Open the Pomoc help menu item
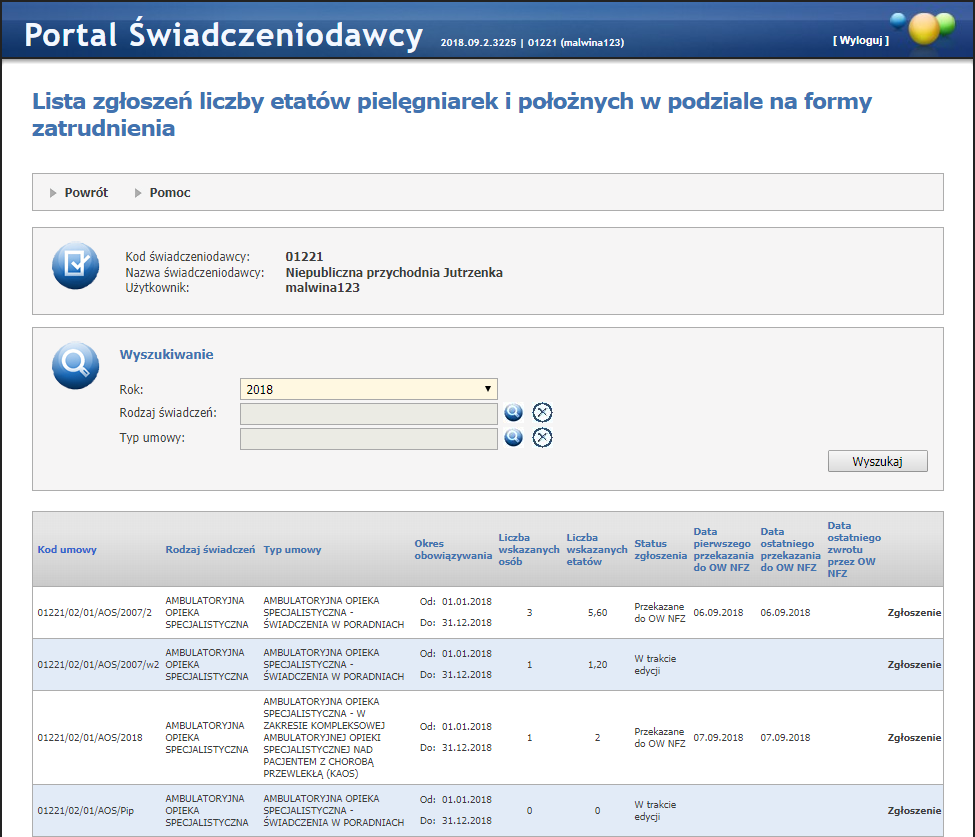Screen dimensions: 975x837 pos(170,193)
